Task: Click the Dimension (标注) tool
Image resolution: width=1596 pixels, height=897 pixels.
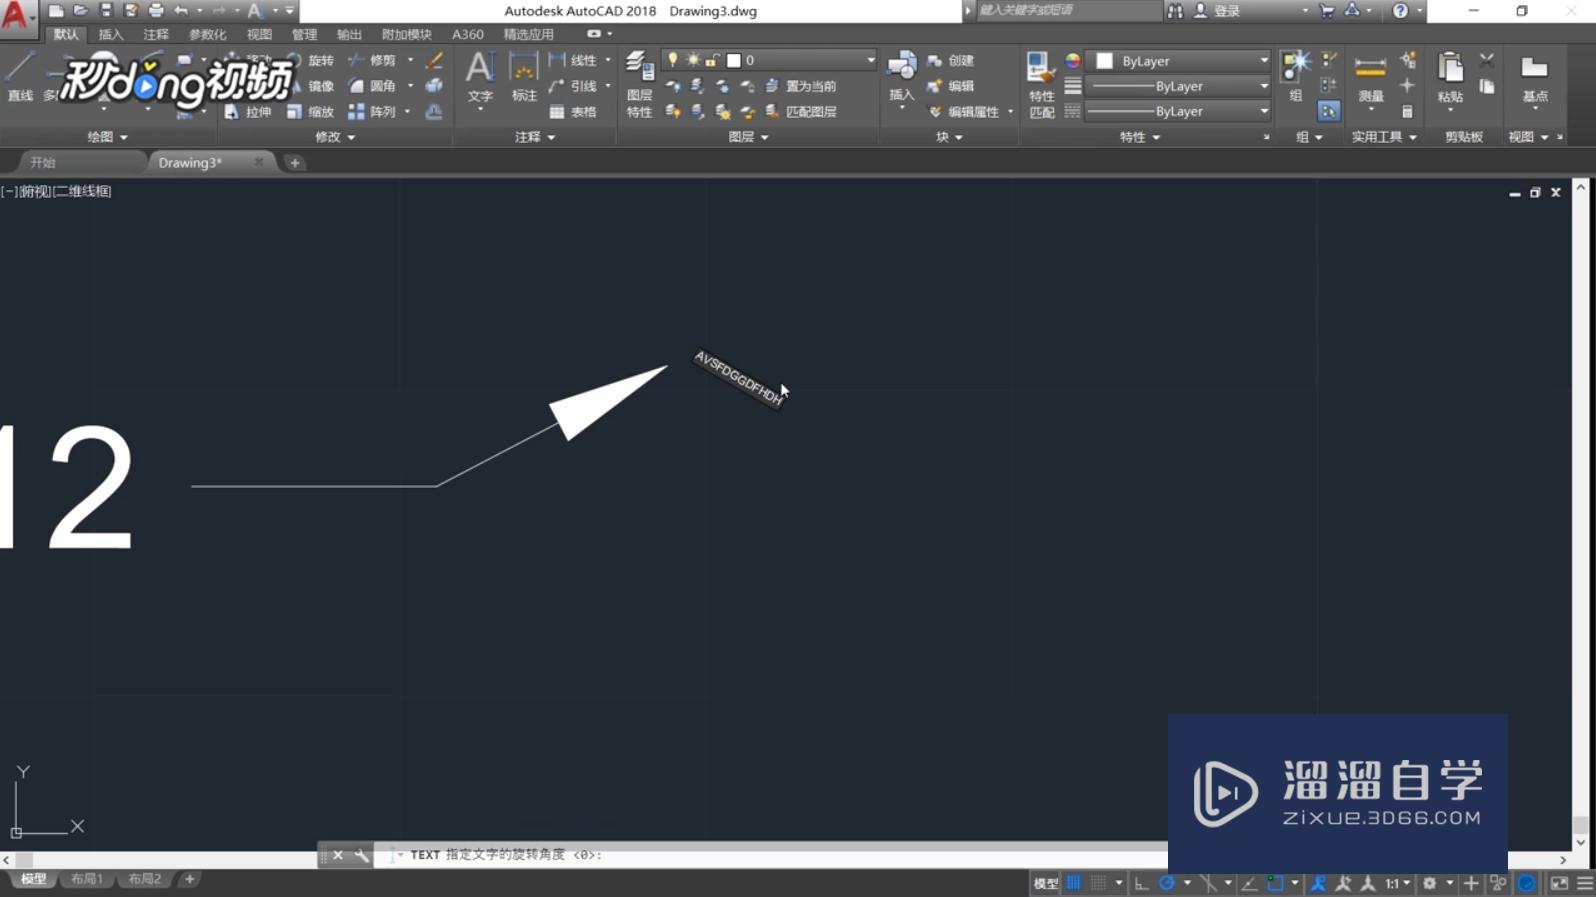Action: pyautogui.click(x=524, y=77)
